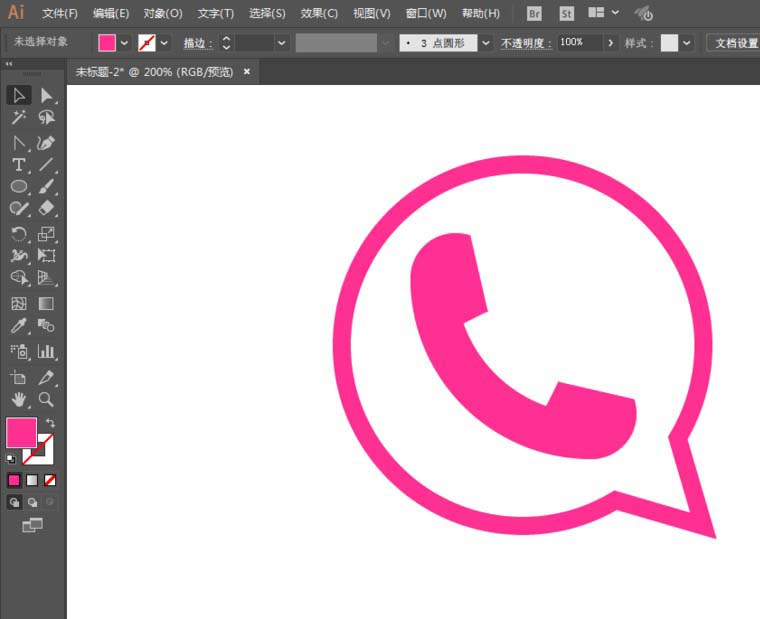Select the Perspective Grid tool
This screenshot has height=619, width=760.
pos(46,278)
